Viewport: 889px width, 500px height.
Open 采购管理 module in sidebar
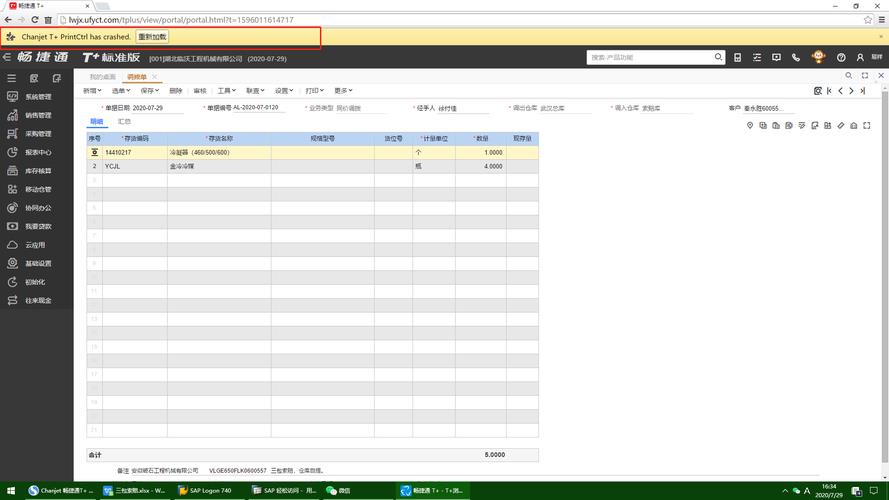tap(37, 133)
